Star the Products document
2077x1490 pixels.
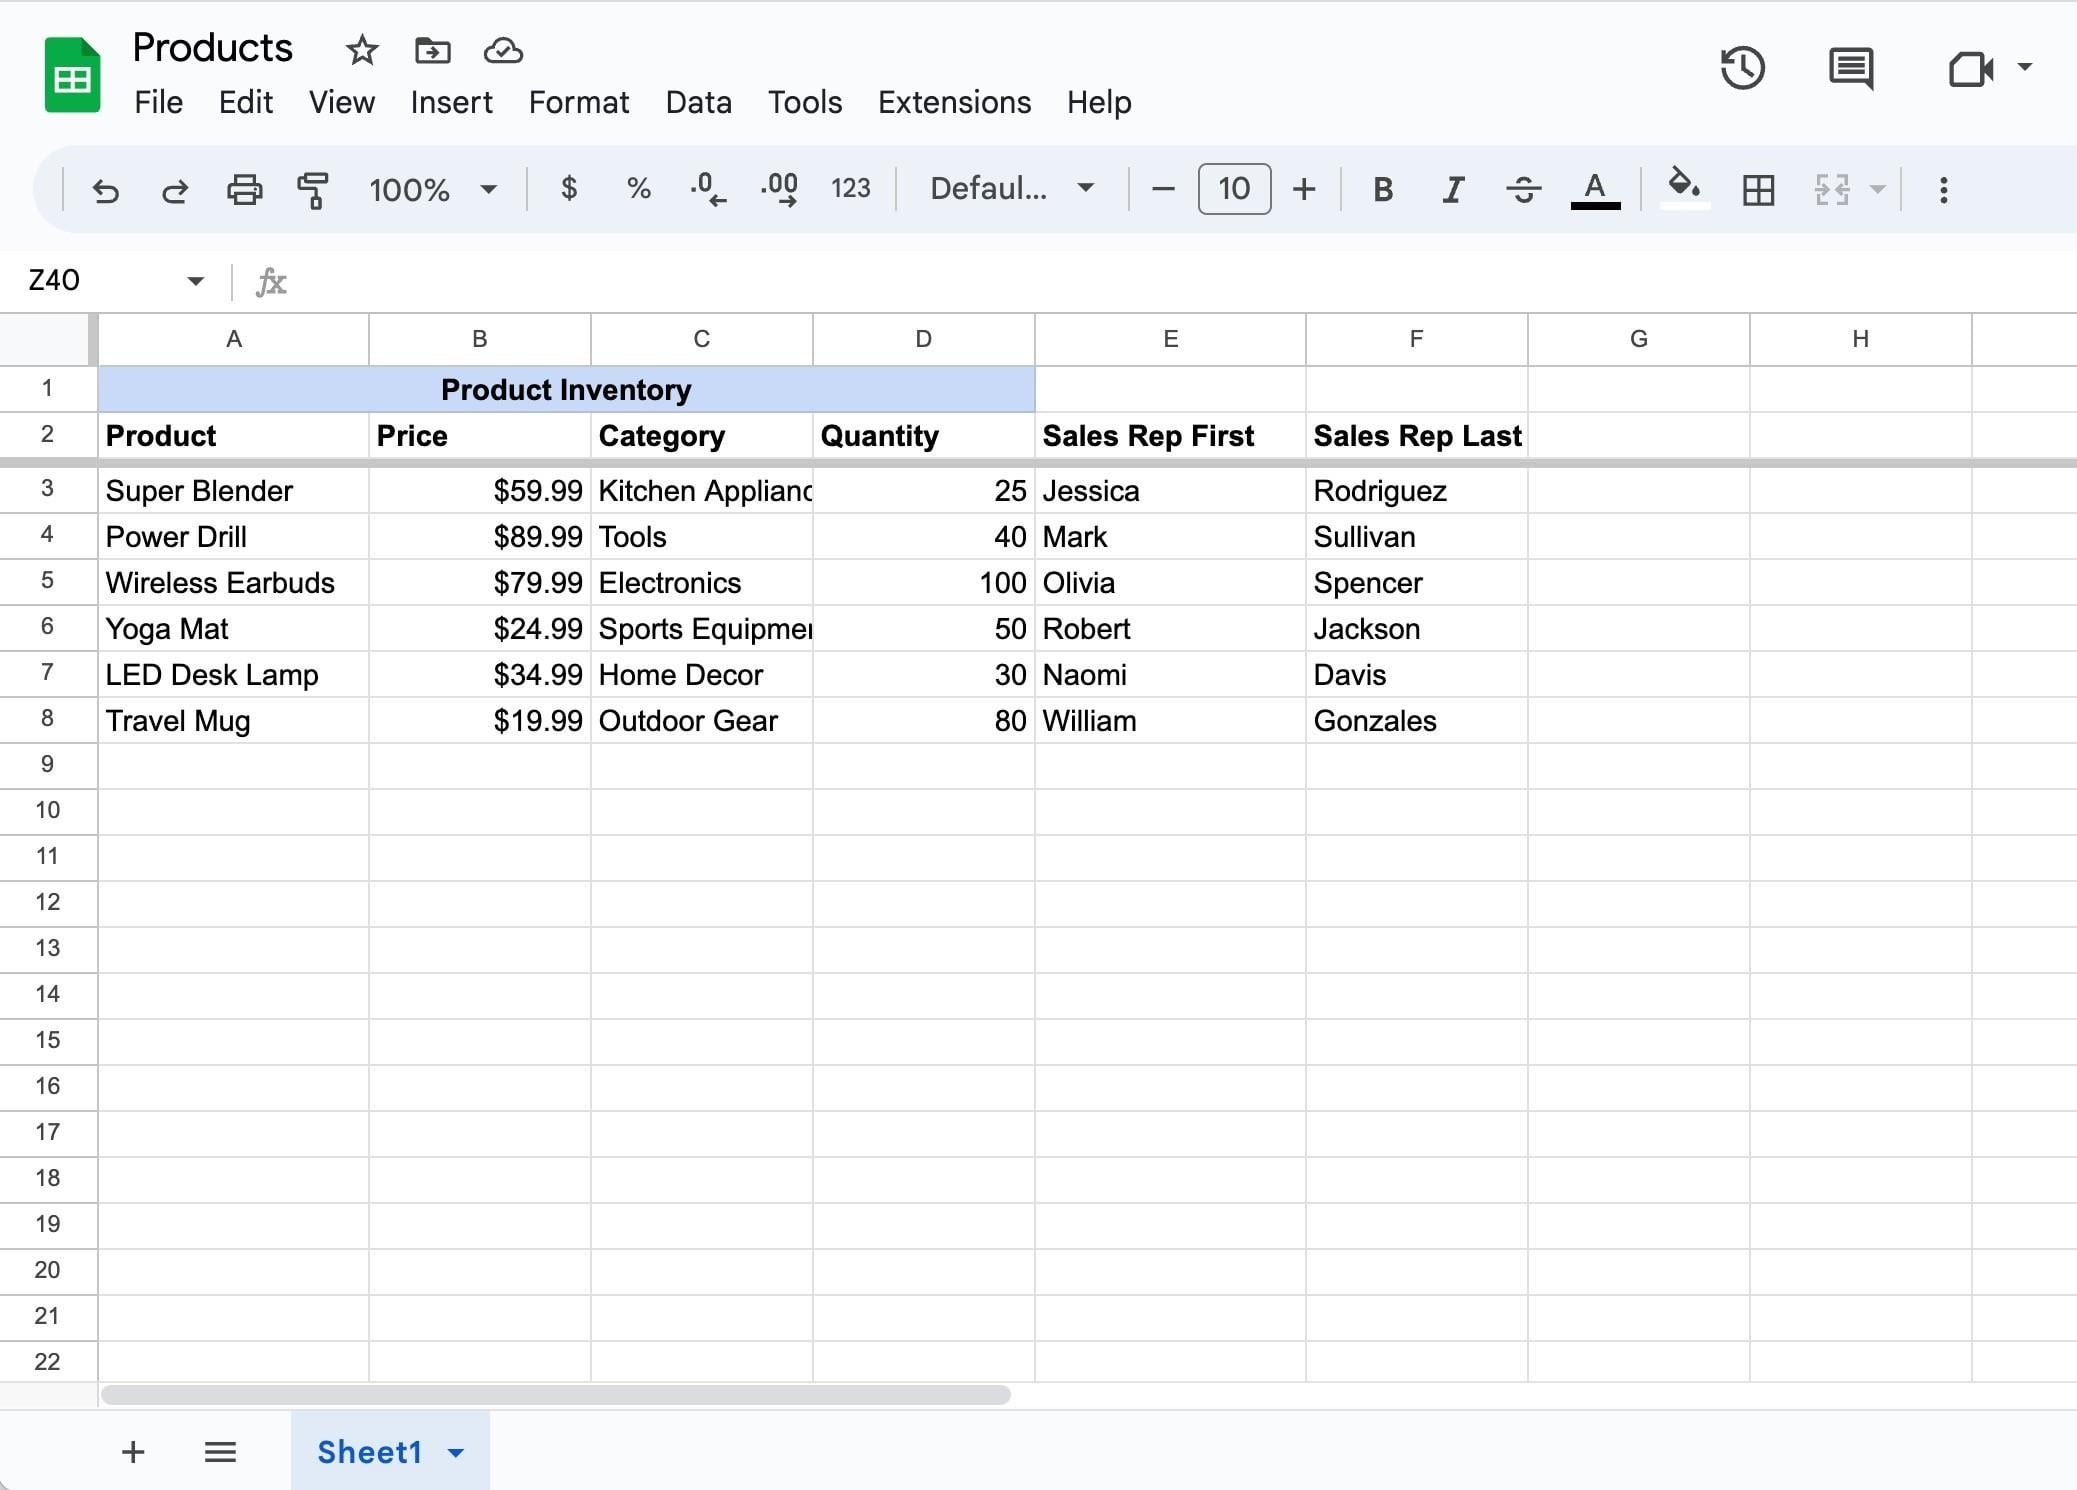click(x=362, y=50)
